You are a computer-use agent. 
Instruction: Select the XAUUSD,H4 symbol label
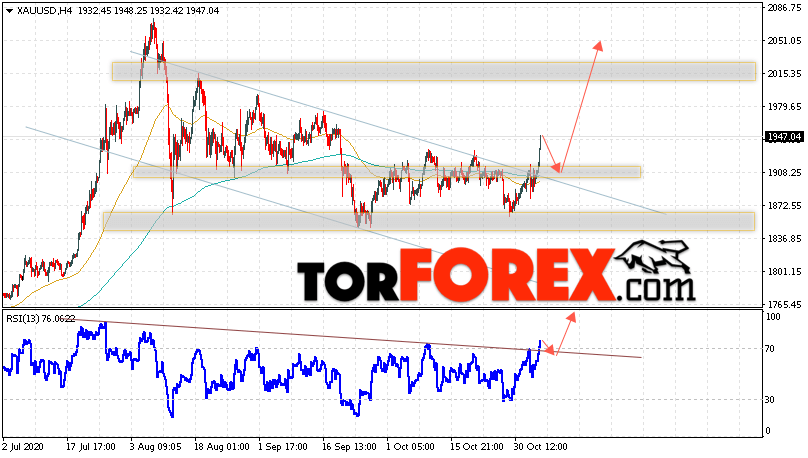[45, 11]
